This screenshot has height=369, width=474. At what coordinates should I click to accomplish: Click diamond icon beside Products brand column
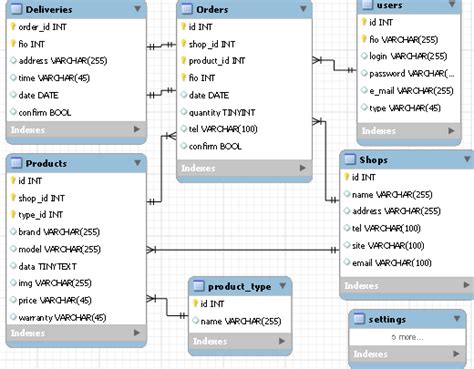point(13,231)
